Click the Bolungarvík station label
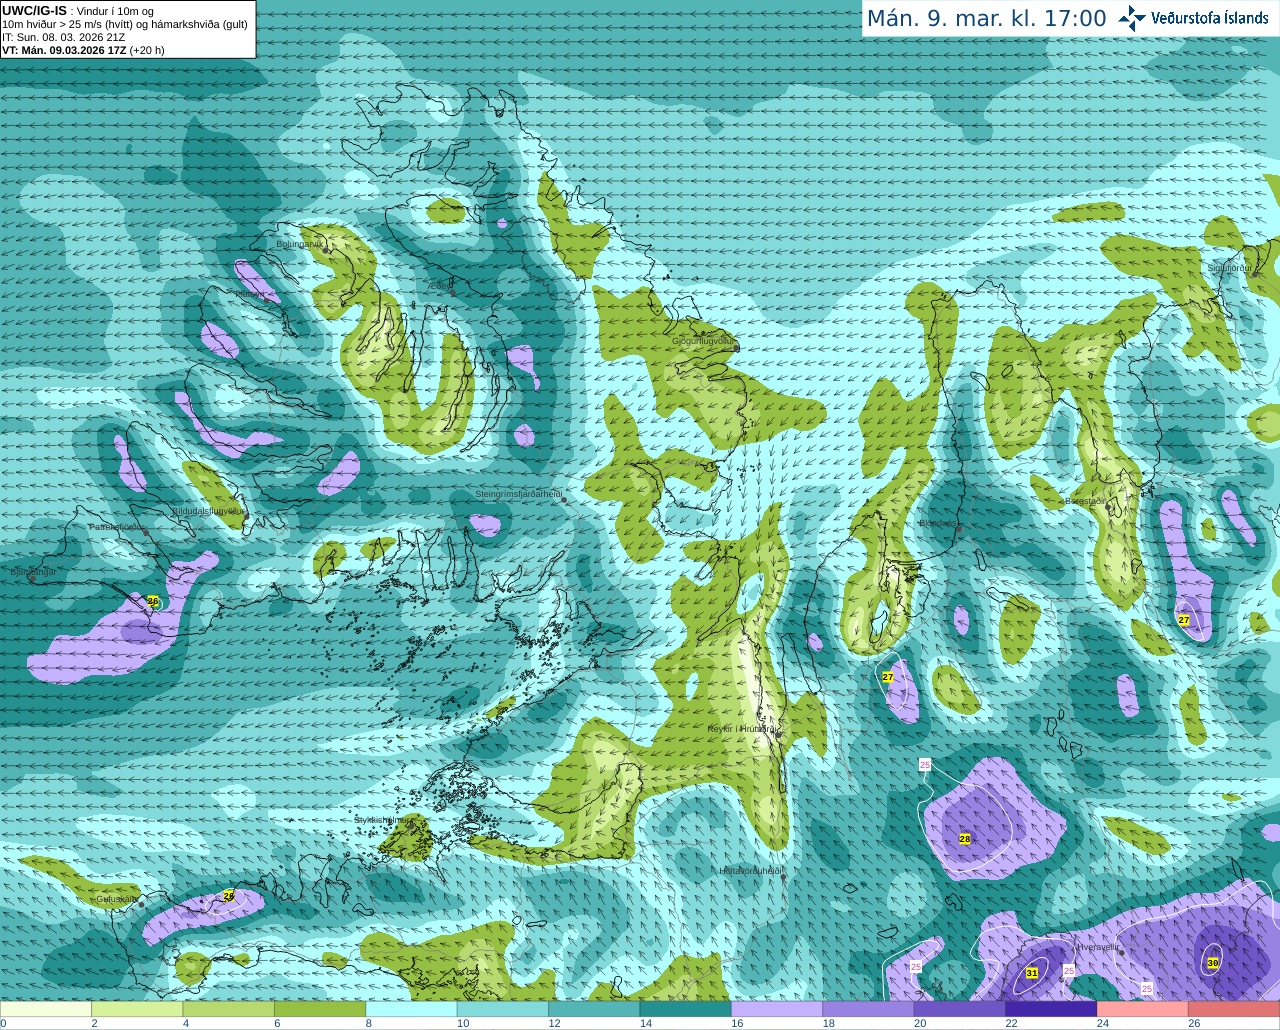The height and width of the screenshot is (1030, 1280). pos(300,244)
